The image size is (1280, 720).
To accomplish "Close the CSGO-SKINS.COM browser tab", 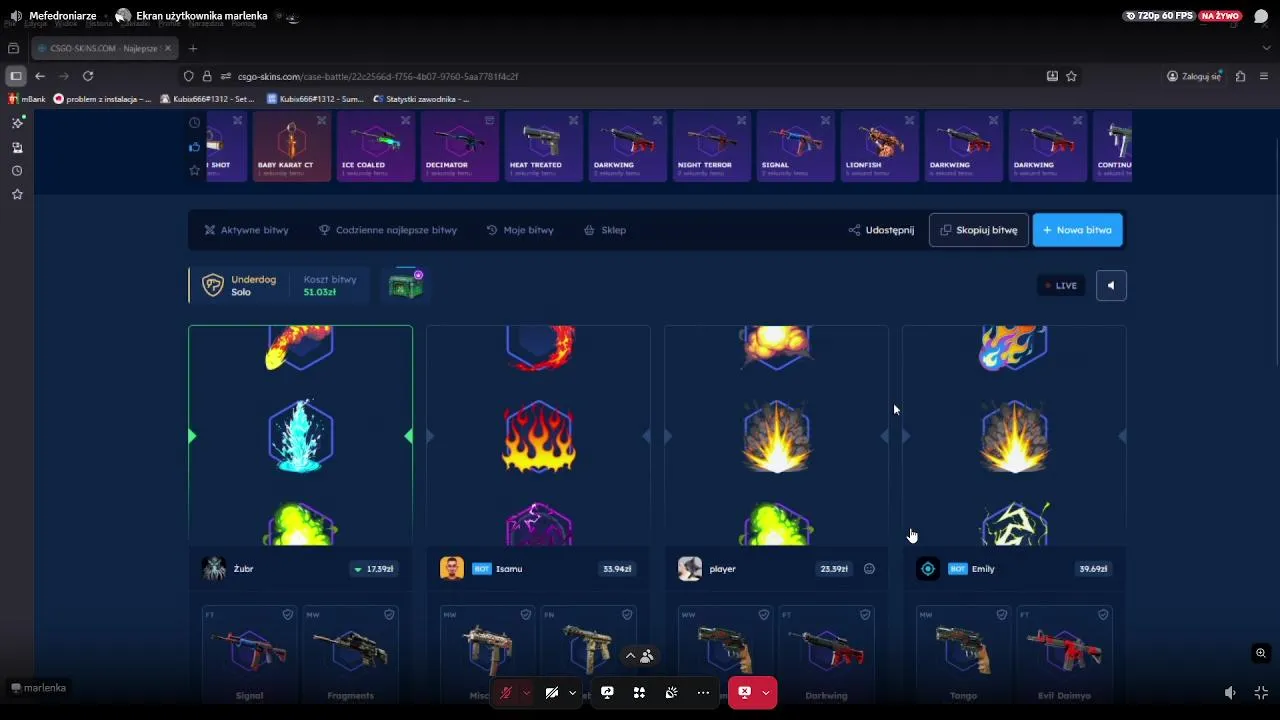I will pos(168,48).
